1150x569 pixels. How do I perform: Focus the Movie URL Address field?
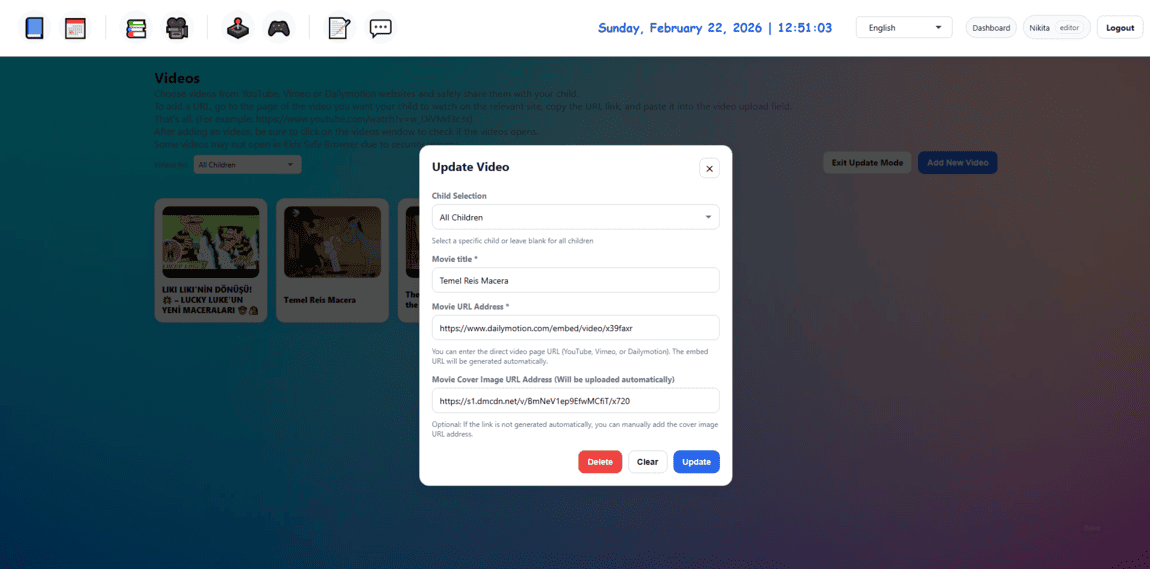[x=575, y=328]
